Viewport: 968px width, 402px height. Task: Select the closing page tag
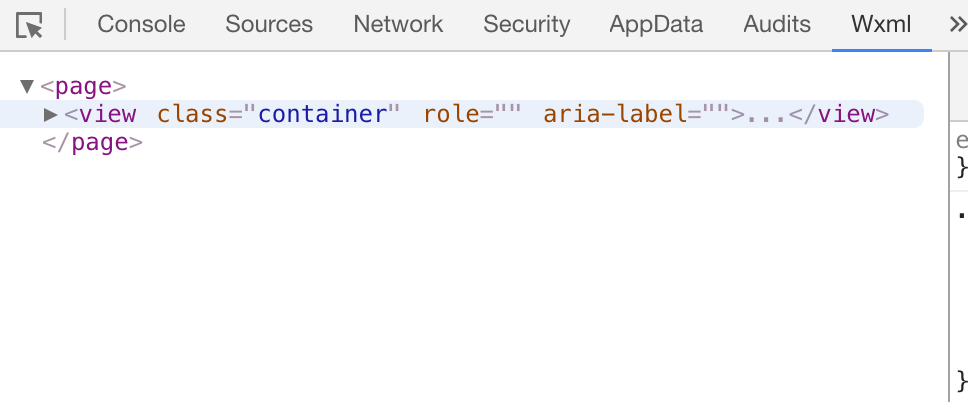click(93, 142)
